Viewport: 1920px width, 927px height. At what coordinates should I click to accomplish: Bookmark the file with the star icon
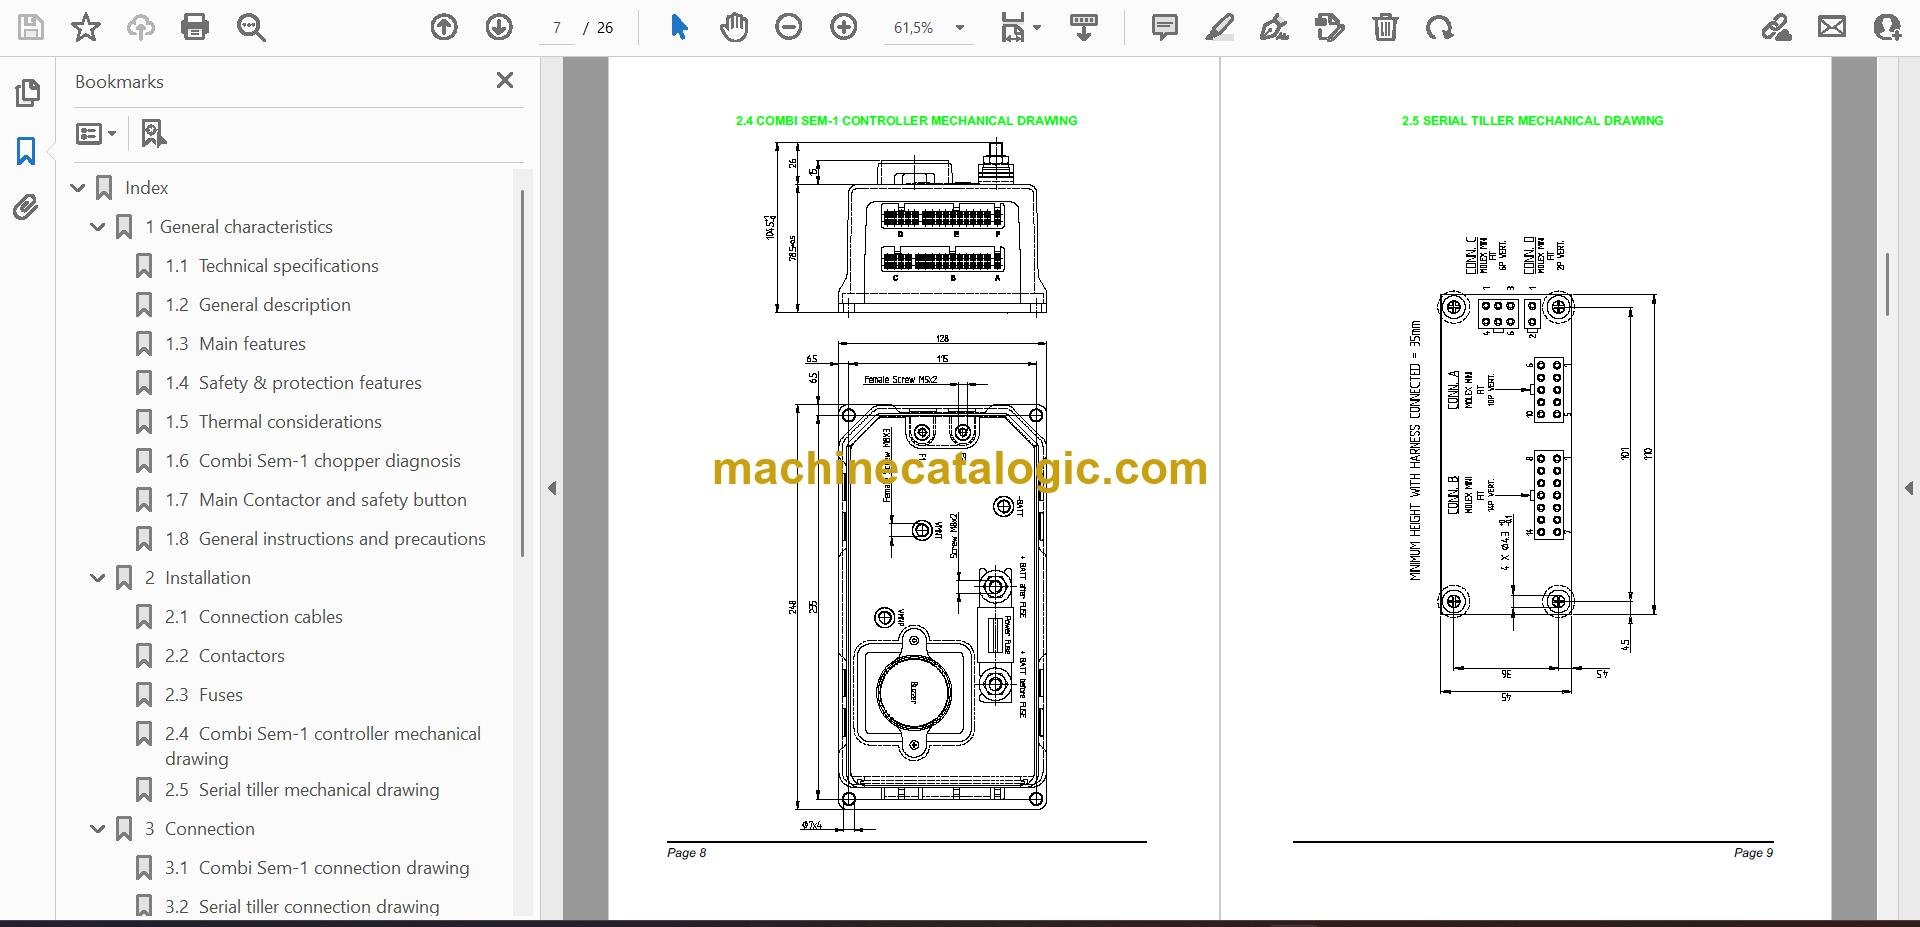click(x=86, y=27)
